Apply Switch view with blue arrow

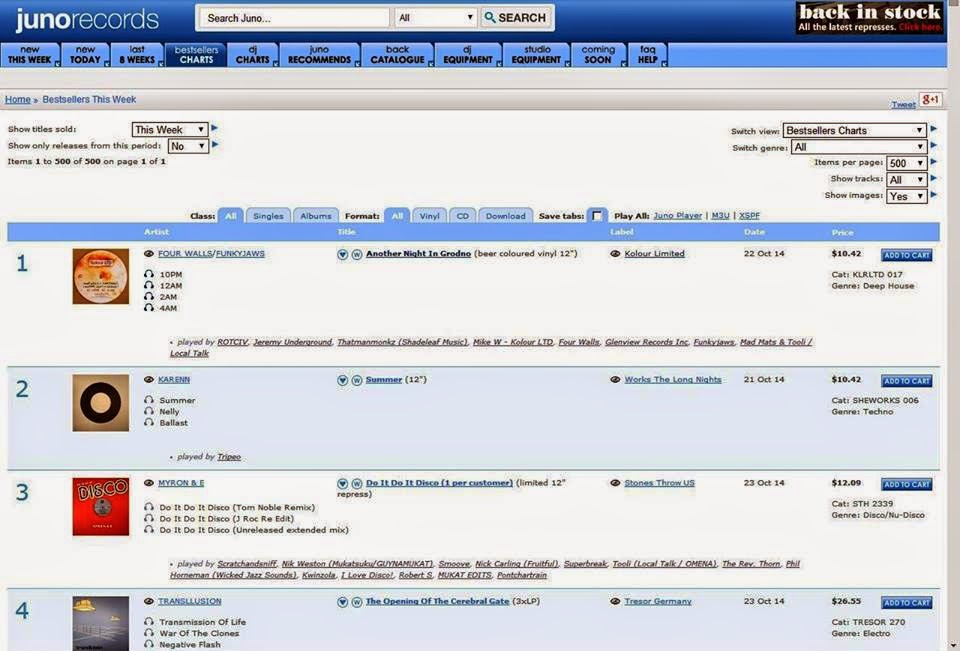(934, 129)
